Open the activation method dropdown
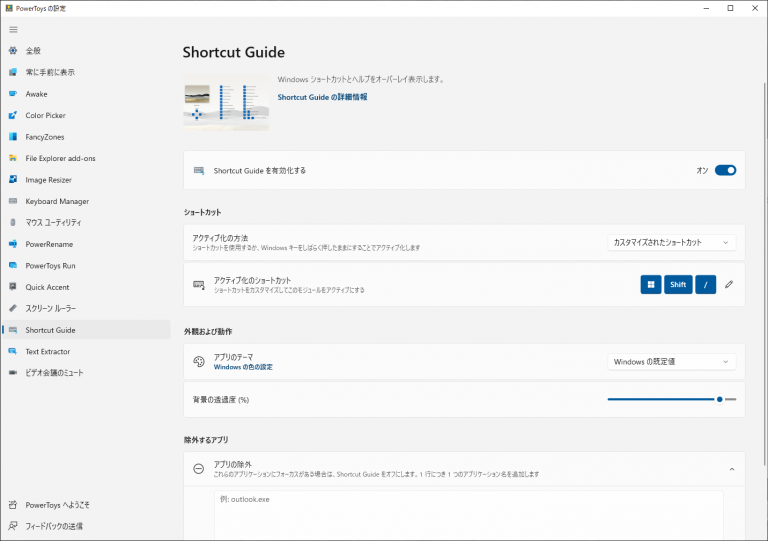The height and width of the screenshot is (541, 768). [x=671, y=242]
